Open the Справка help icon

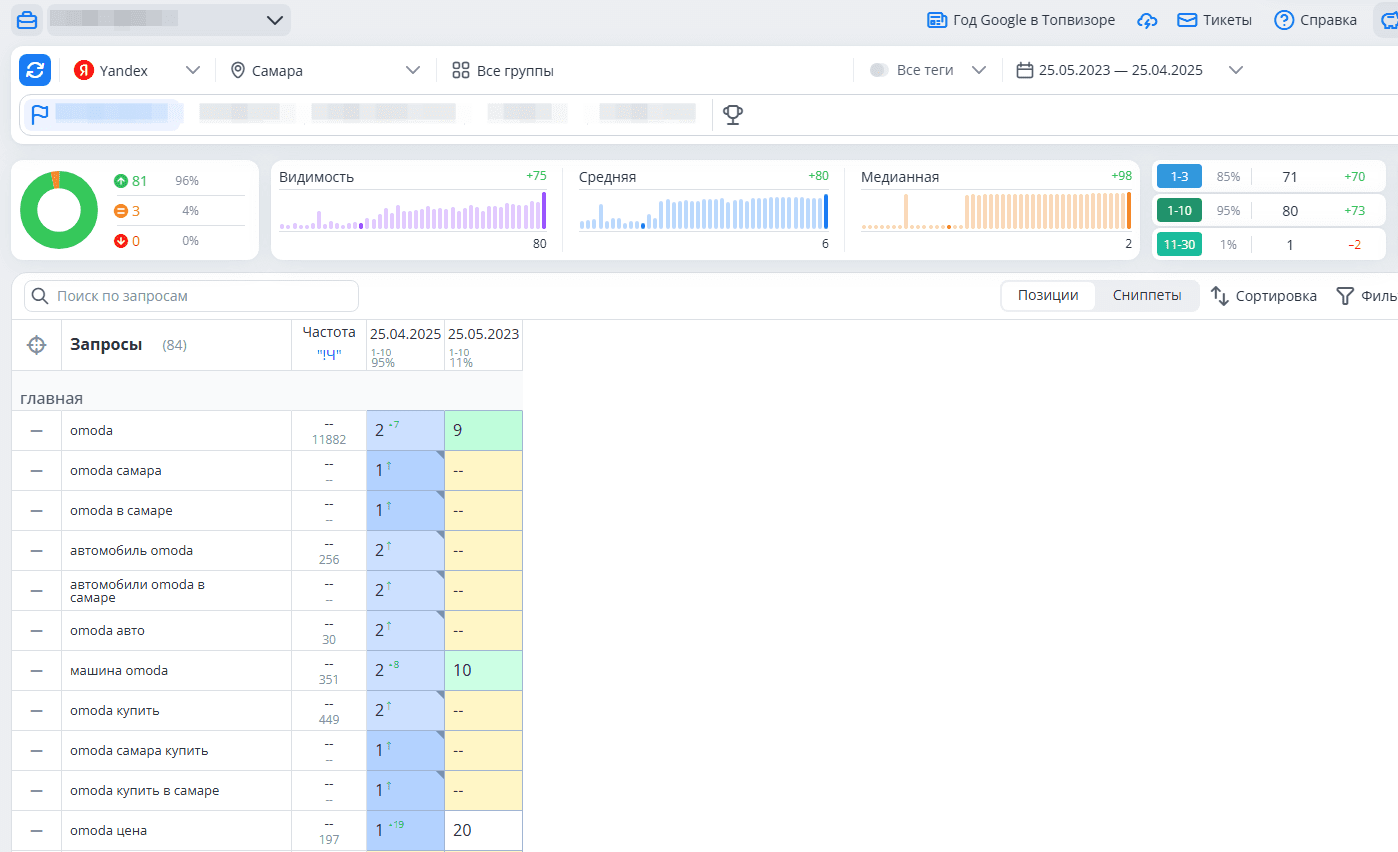coord(1284,20)
